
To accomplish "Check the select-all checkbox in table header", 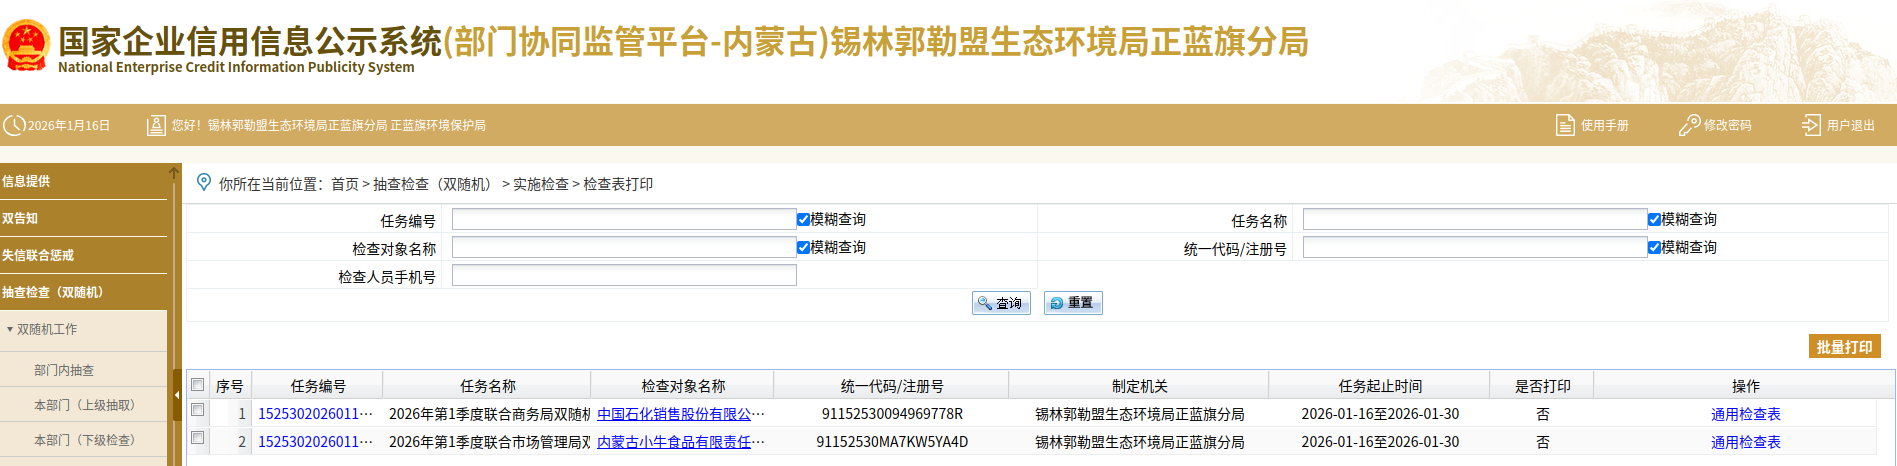I will point(198,385).
